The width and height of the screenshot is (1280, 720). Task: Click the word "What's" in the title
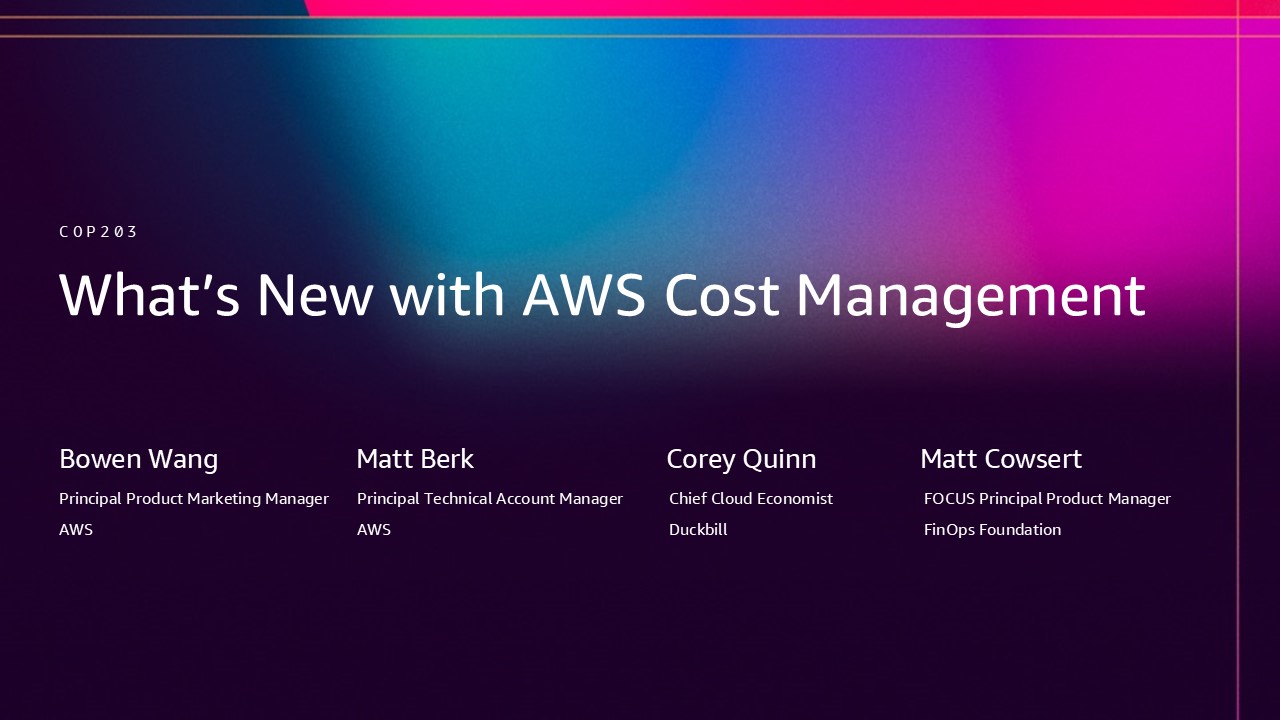click(149, 296)
